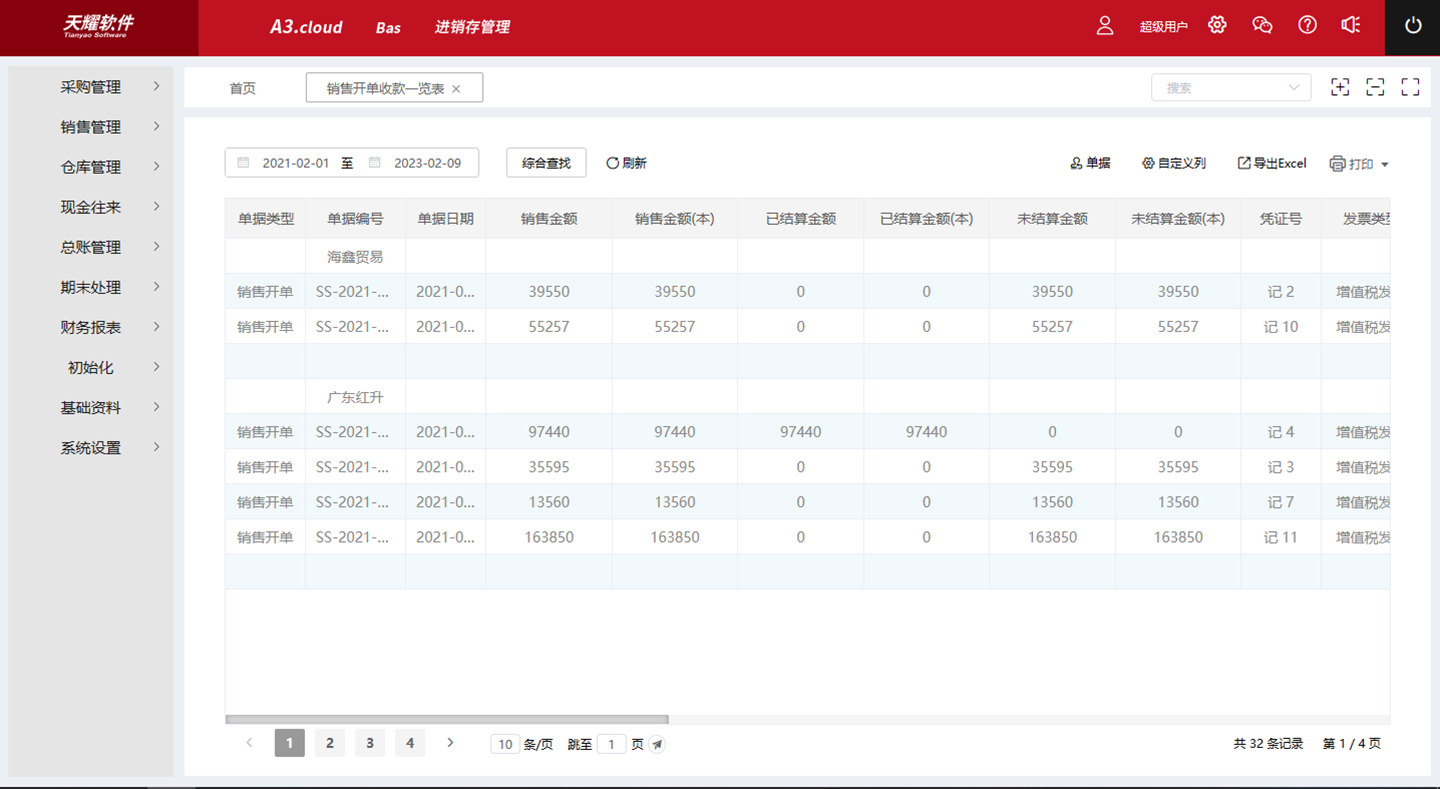The width and height of the screenshot is (1440, 789).
Task: Click the horizontal table scrollbar
Action: (447, 719)
